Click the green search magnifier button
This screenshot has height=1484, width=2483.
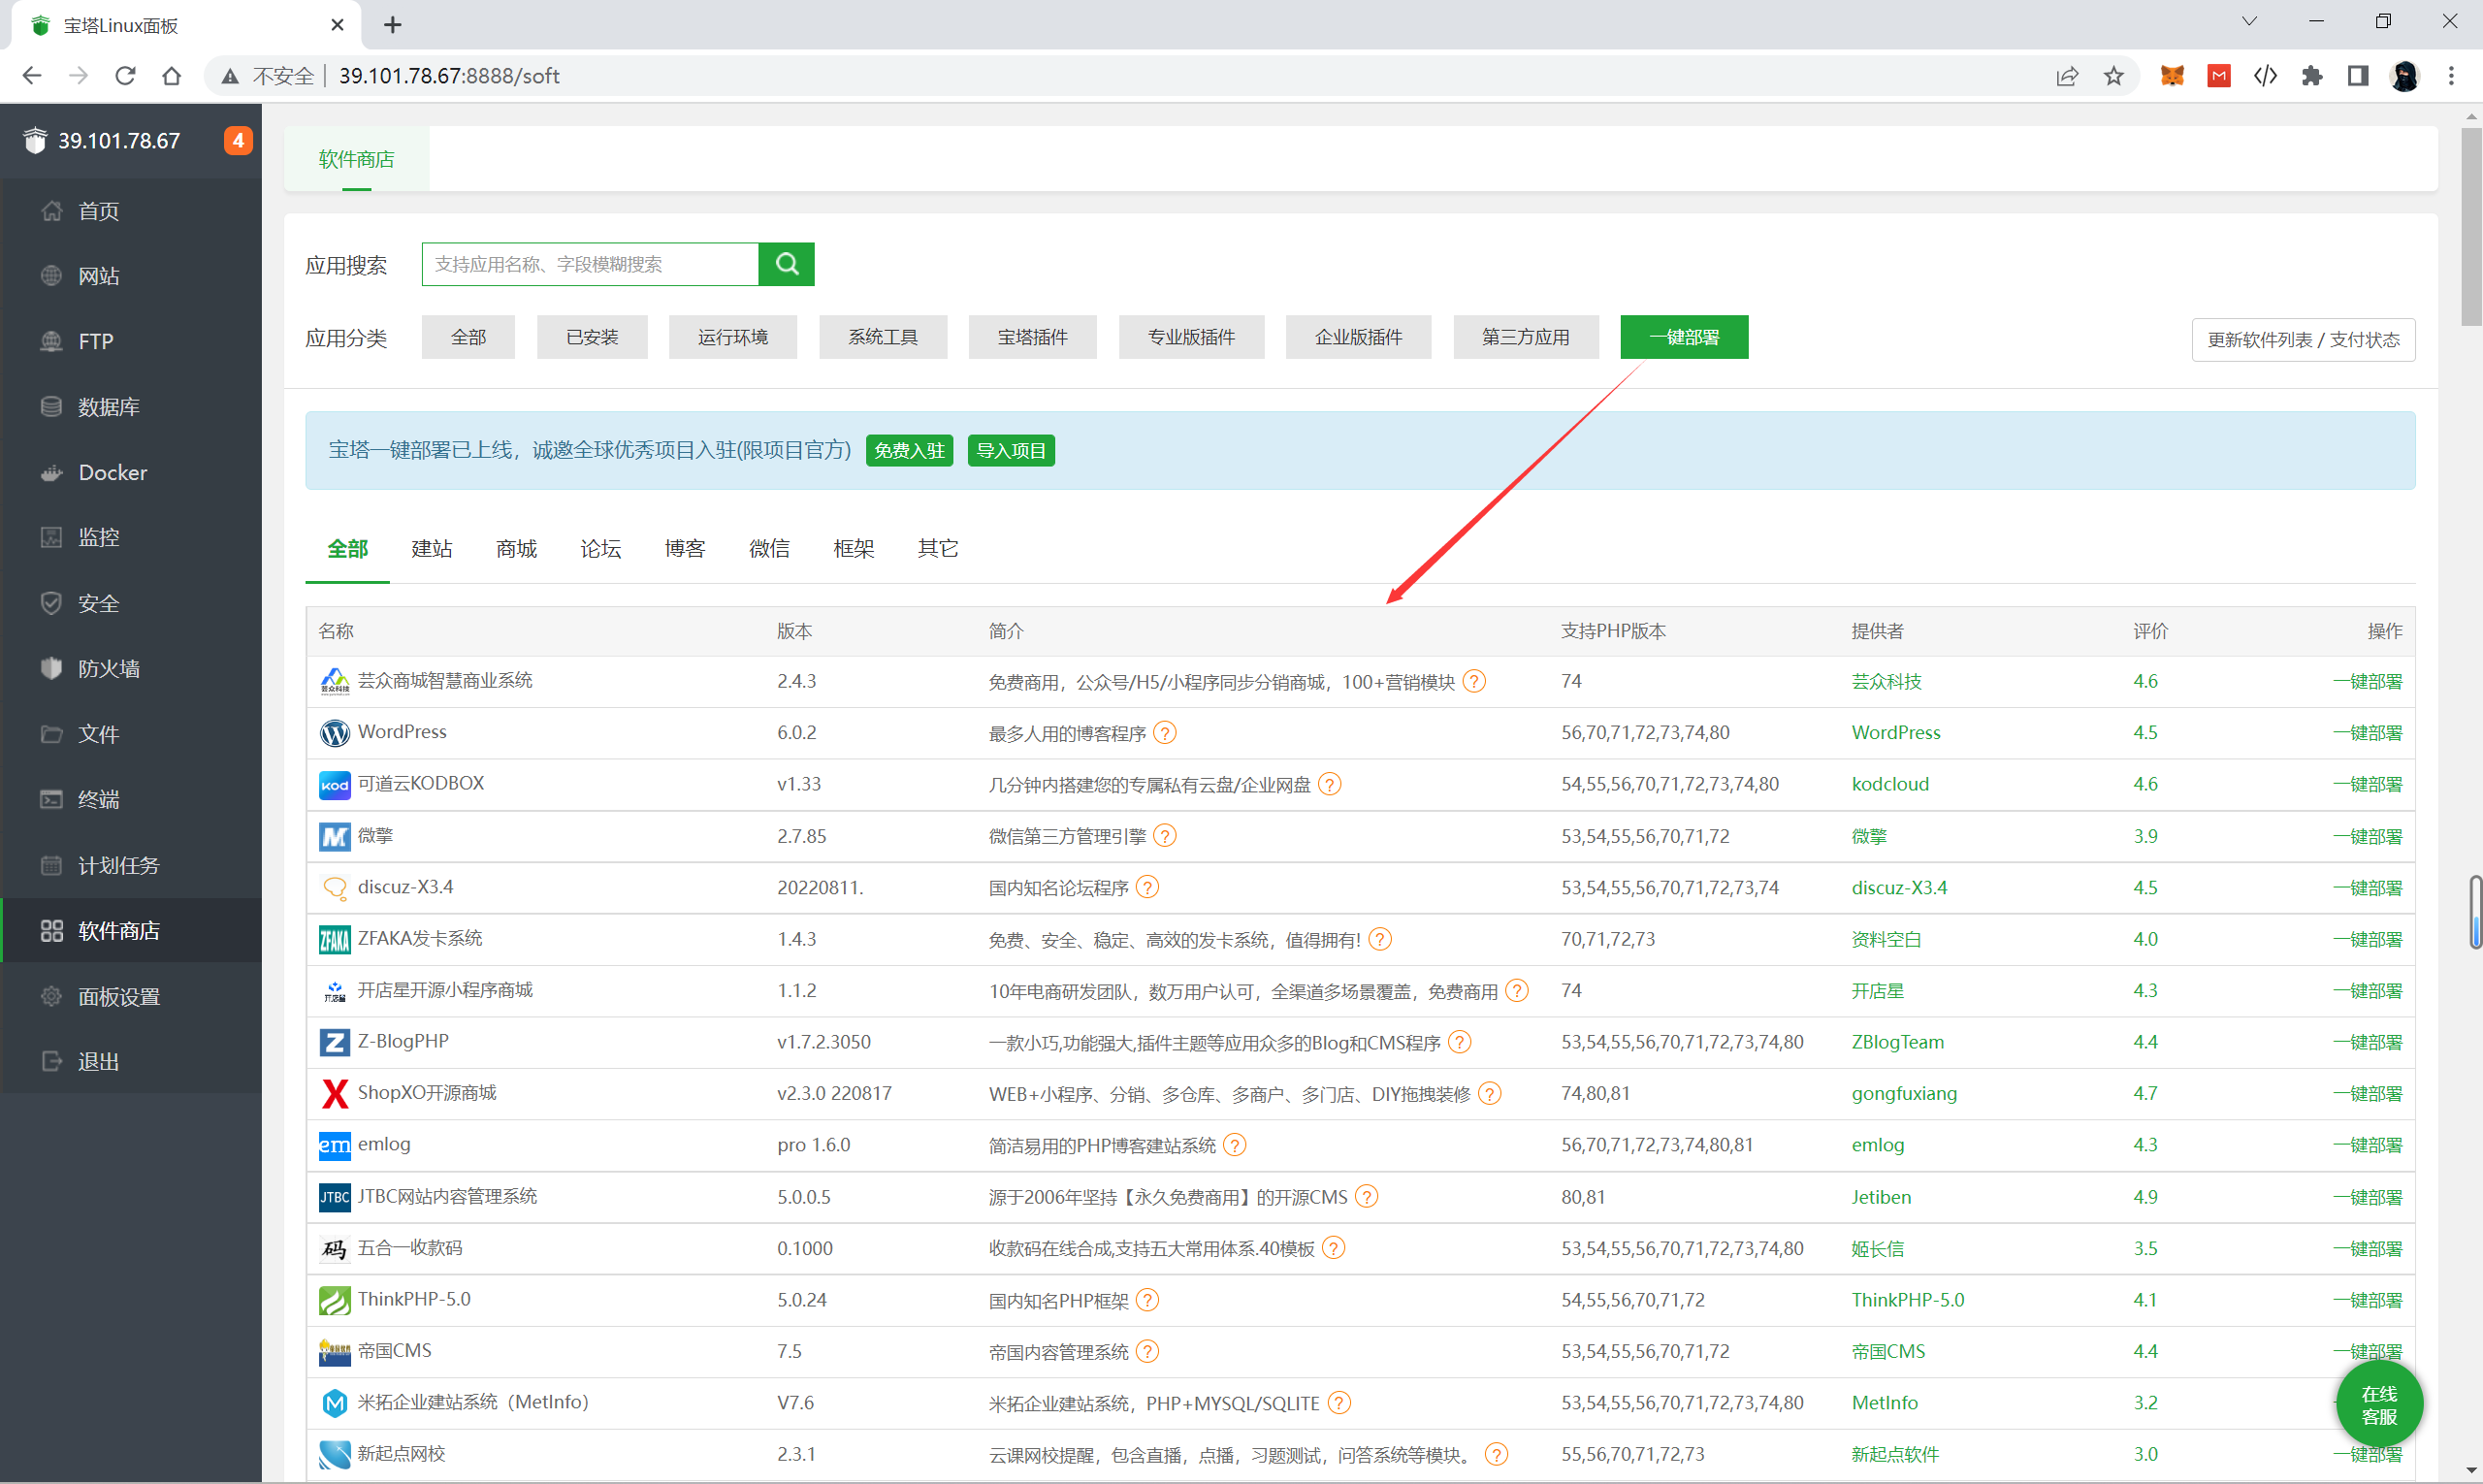tap(786, 264)
